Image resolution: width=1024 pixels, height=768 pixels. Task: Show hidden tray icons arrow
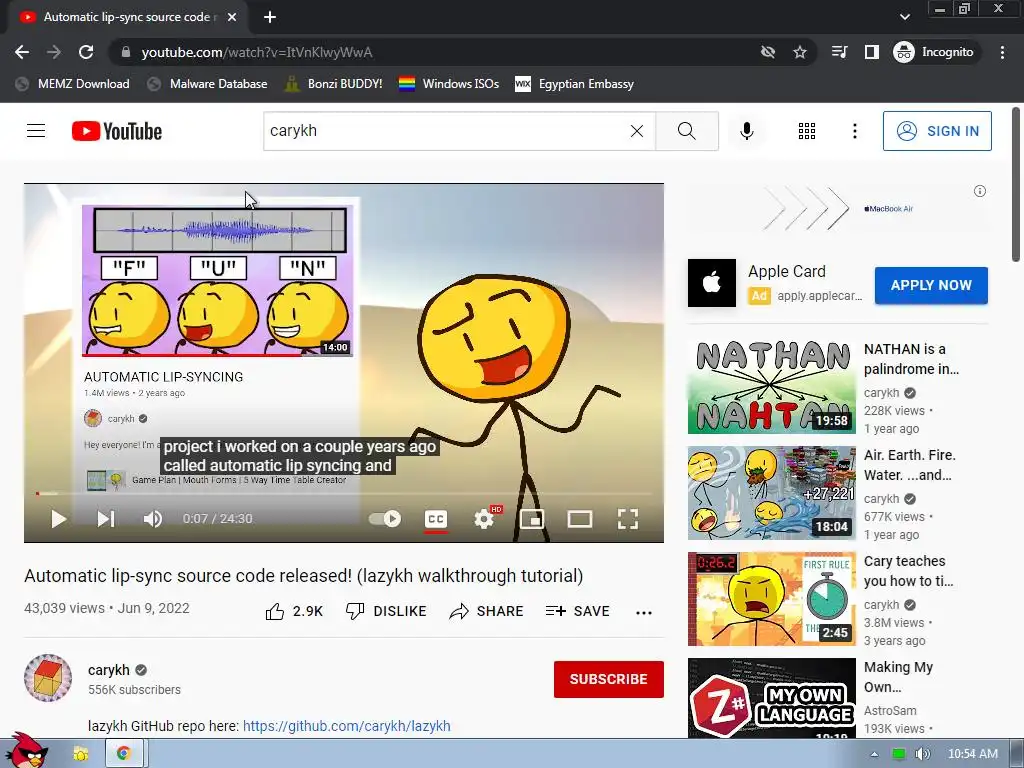[x=874, y=754]
